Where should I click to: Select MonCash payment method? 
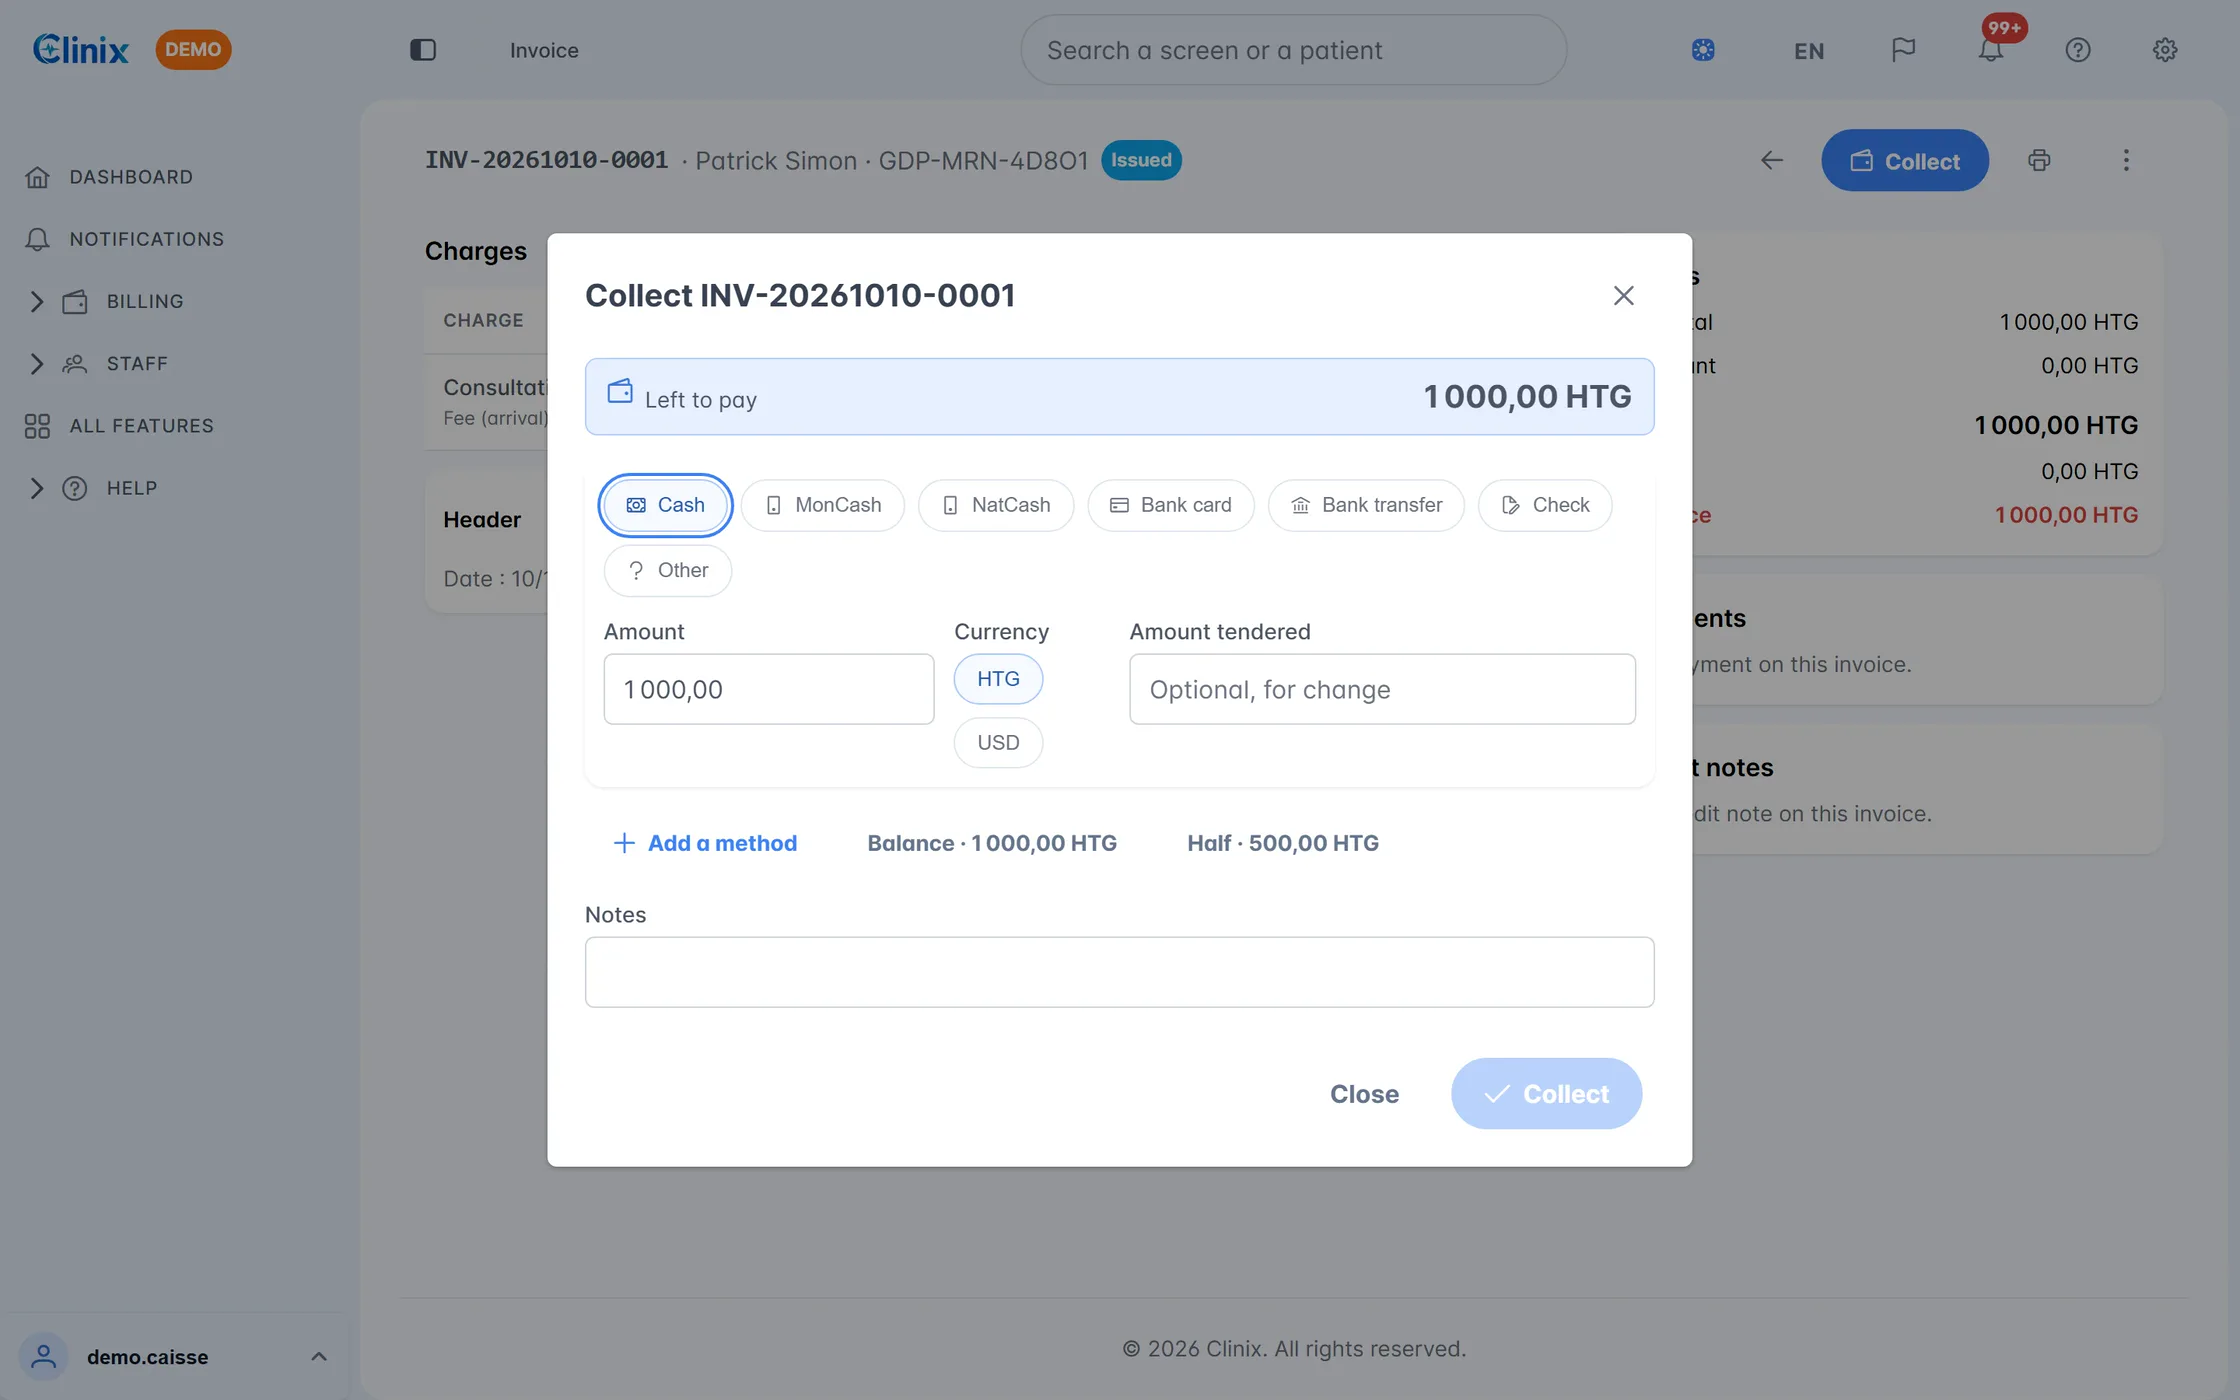(x=823, y=505)
